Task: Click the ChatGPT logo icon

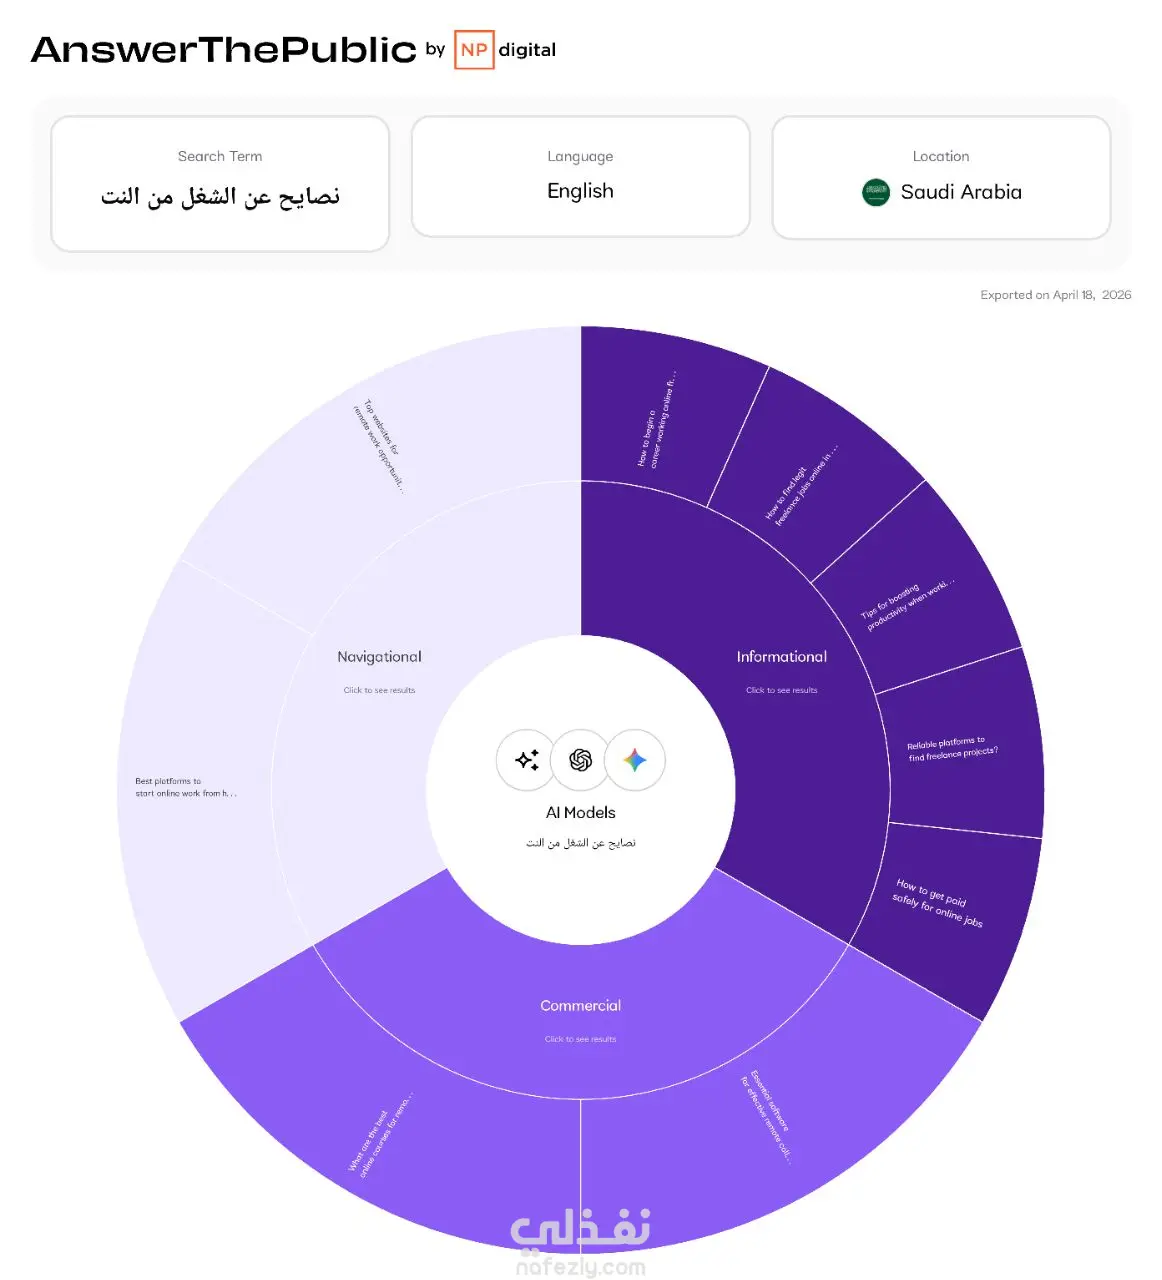Action: click(x=580, y=760)
